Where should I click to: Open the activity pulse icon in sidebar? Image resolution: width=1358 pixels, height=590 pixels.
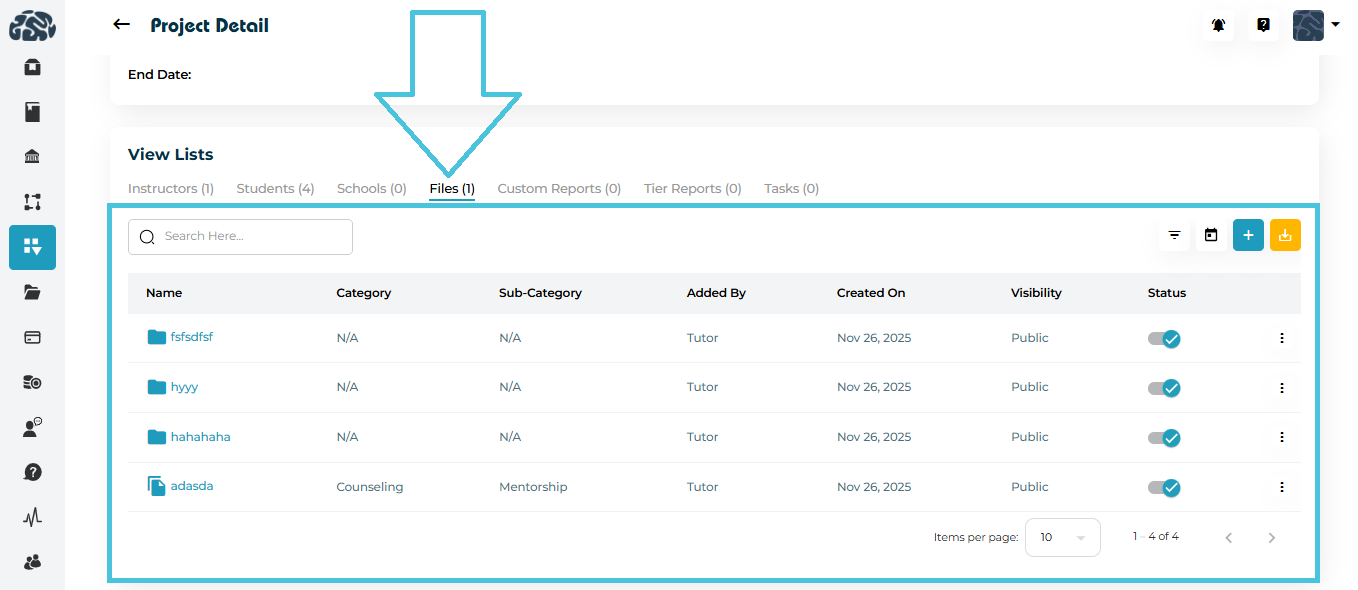click(32, 517)
